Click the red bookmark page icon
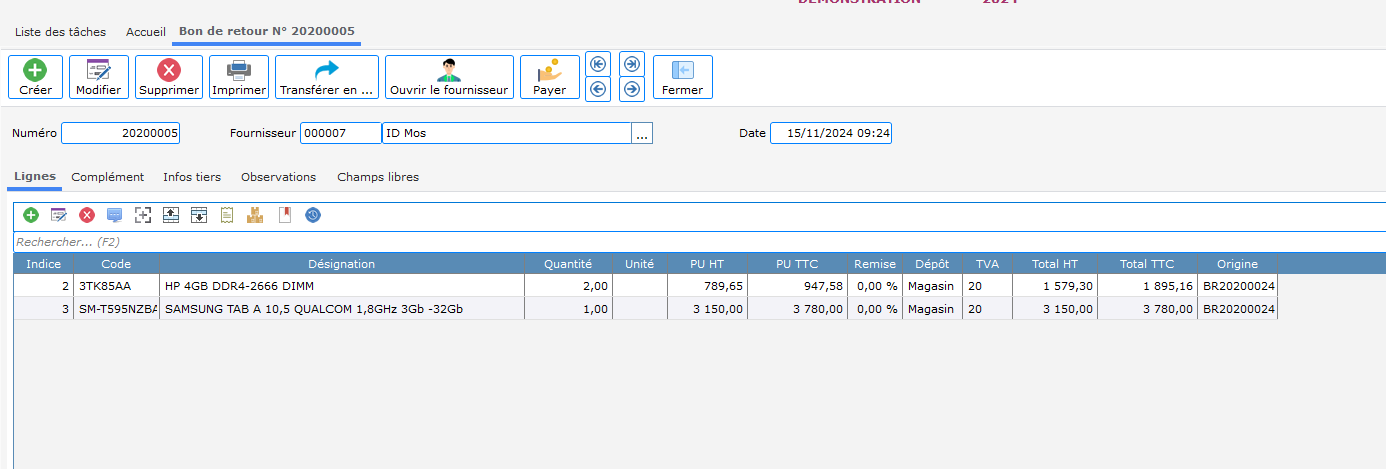 click(x=285, y=215)
